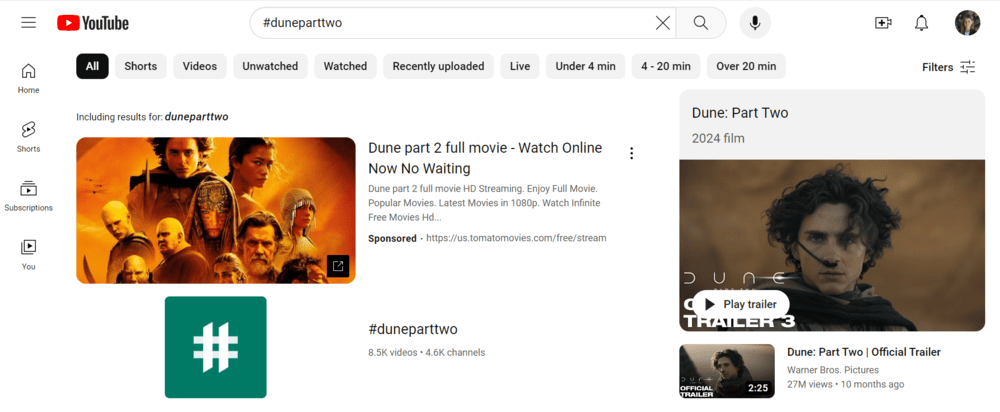Click the Sponsored label
The width and height of the screenshot is (1000, 412).
[392, 238]
